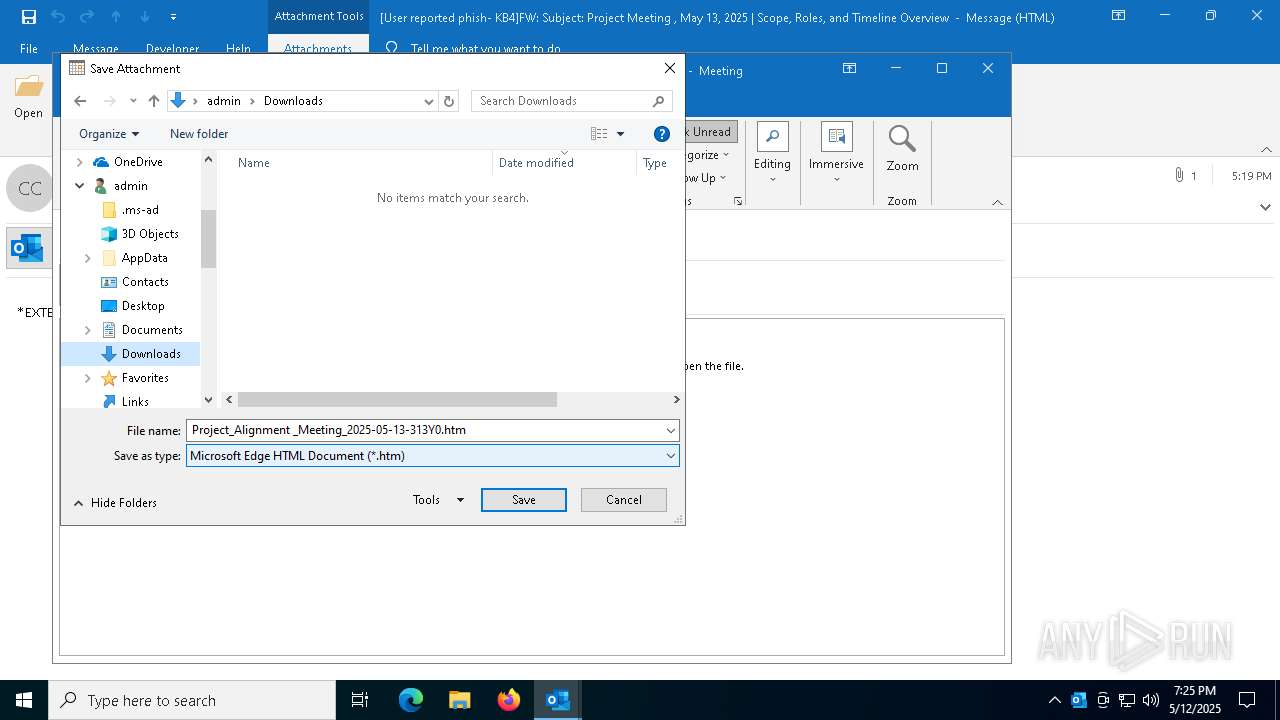The image size is (1280, 720).
Task: Select the Downloads folder in tree
Action: click(151, 354)
